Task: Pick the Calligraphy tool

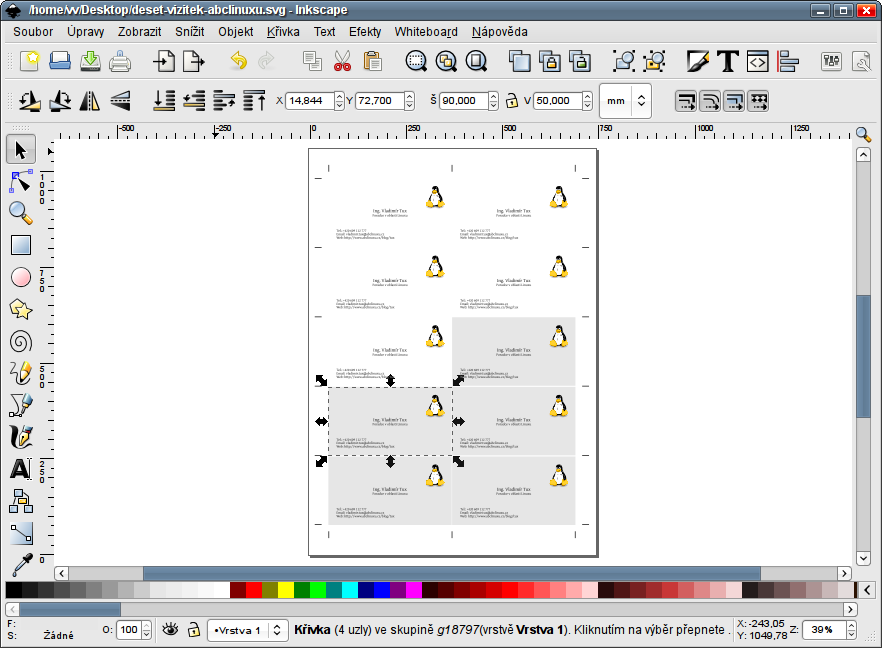Action: 21,437
